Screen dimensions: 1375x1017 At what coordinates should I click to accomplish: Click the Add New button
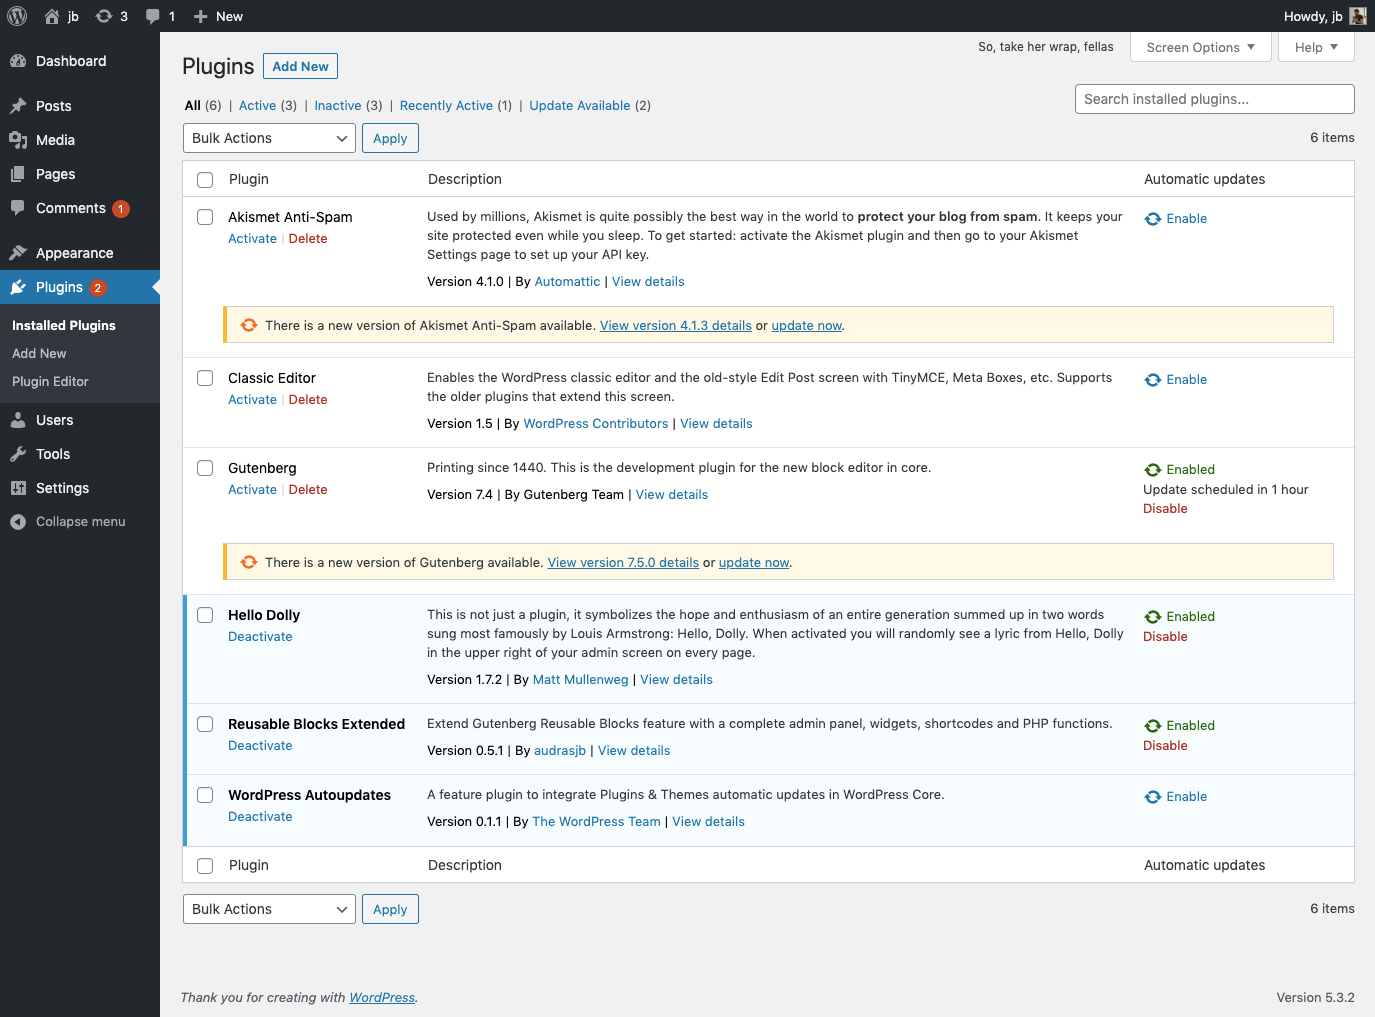pyautogui.click(x=300, y=66)
